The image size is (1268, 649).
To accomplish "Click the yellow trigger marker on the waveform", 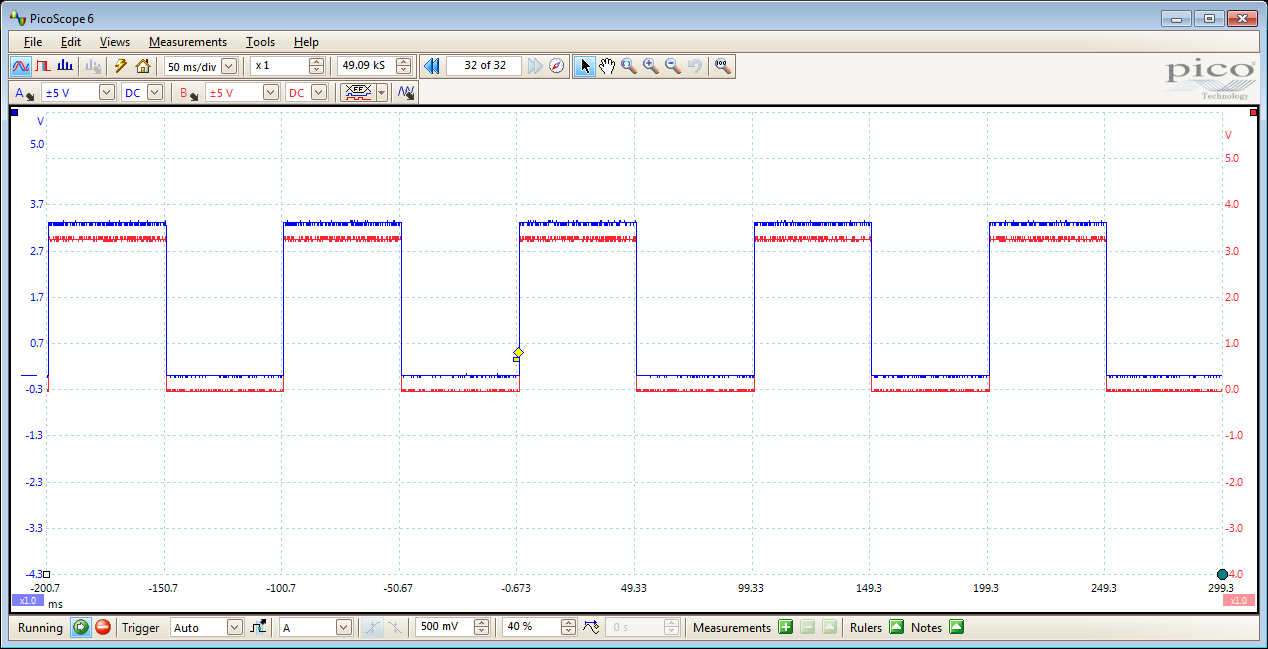I will click(517, 353).
